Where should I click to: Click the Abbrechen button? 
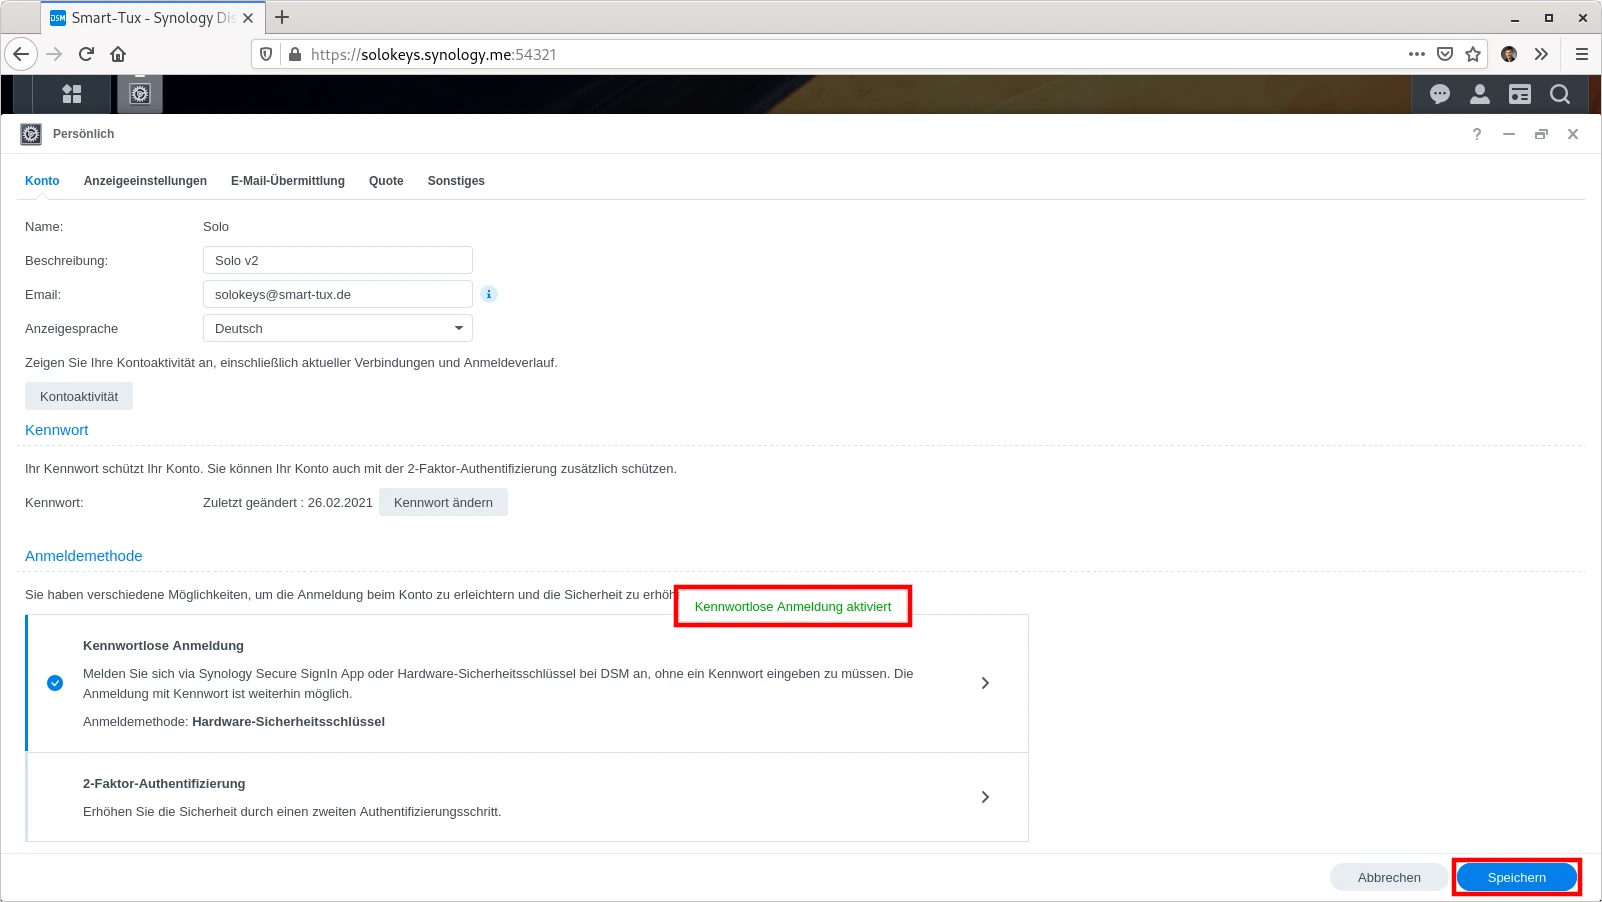pyautogui.click(x=1389, y=877)
